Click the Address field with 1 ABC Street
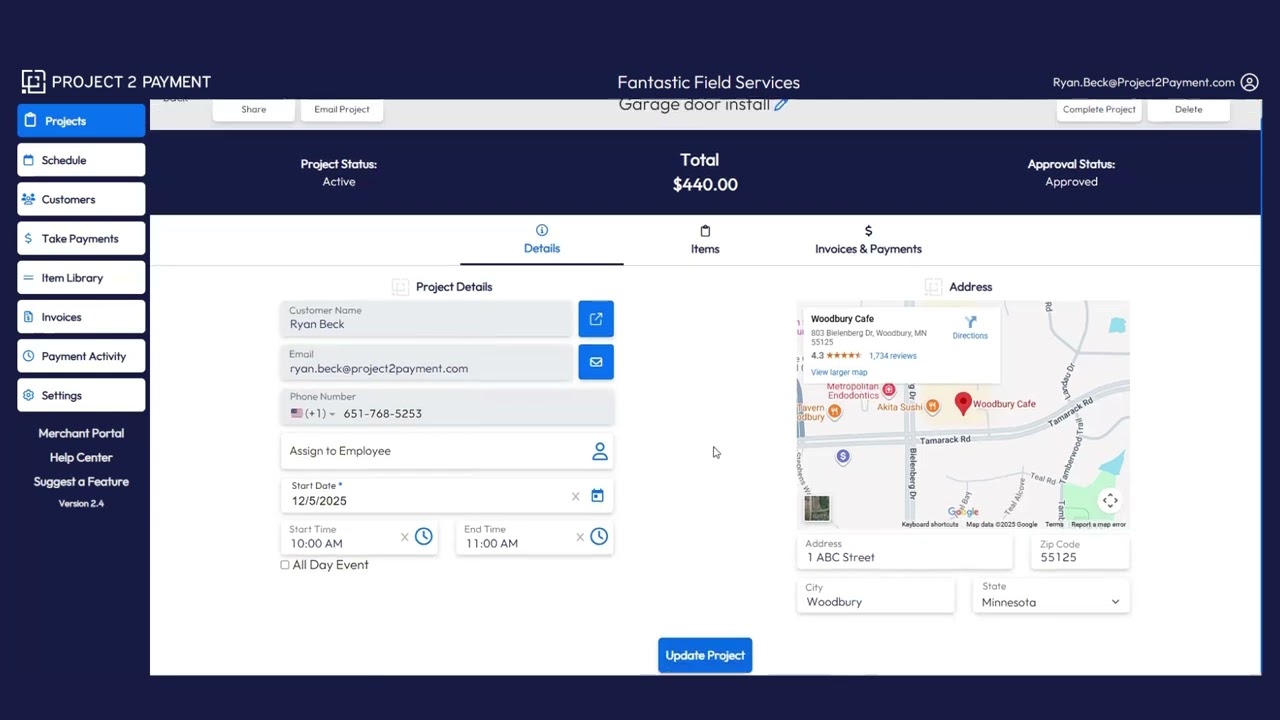 [905, 552]
